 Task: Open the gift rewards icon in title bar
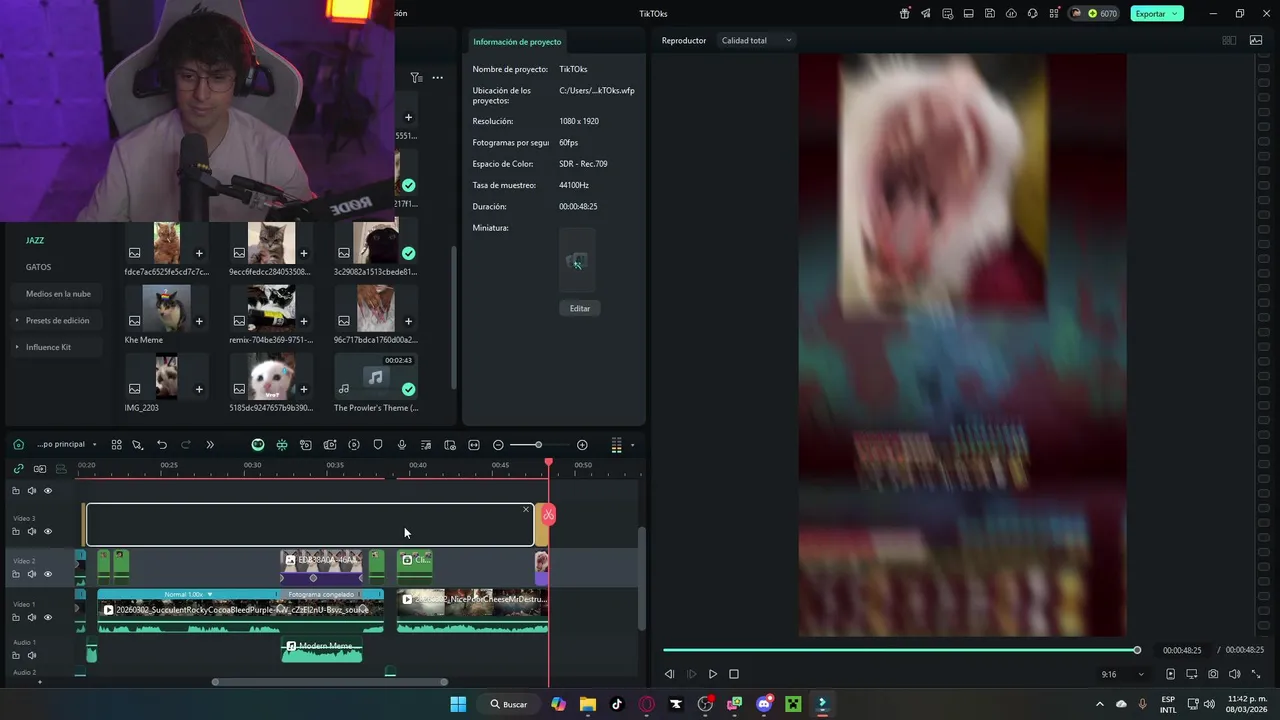pos(905,14)
